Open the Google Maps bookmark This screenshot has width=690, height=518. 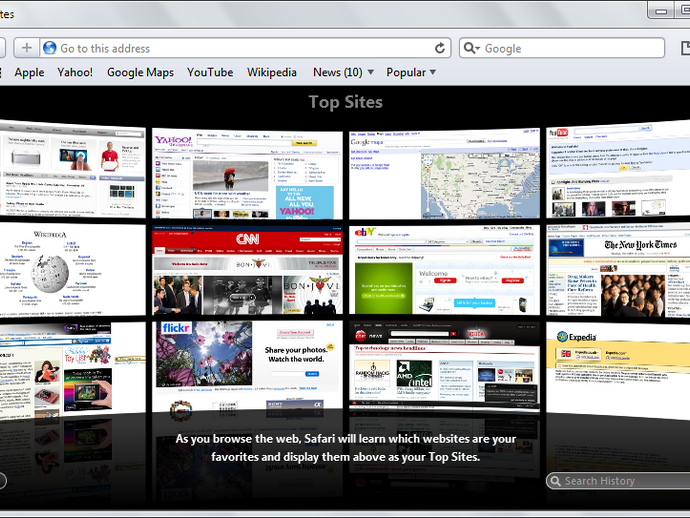[x=140, y=72]
